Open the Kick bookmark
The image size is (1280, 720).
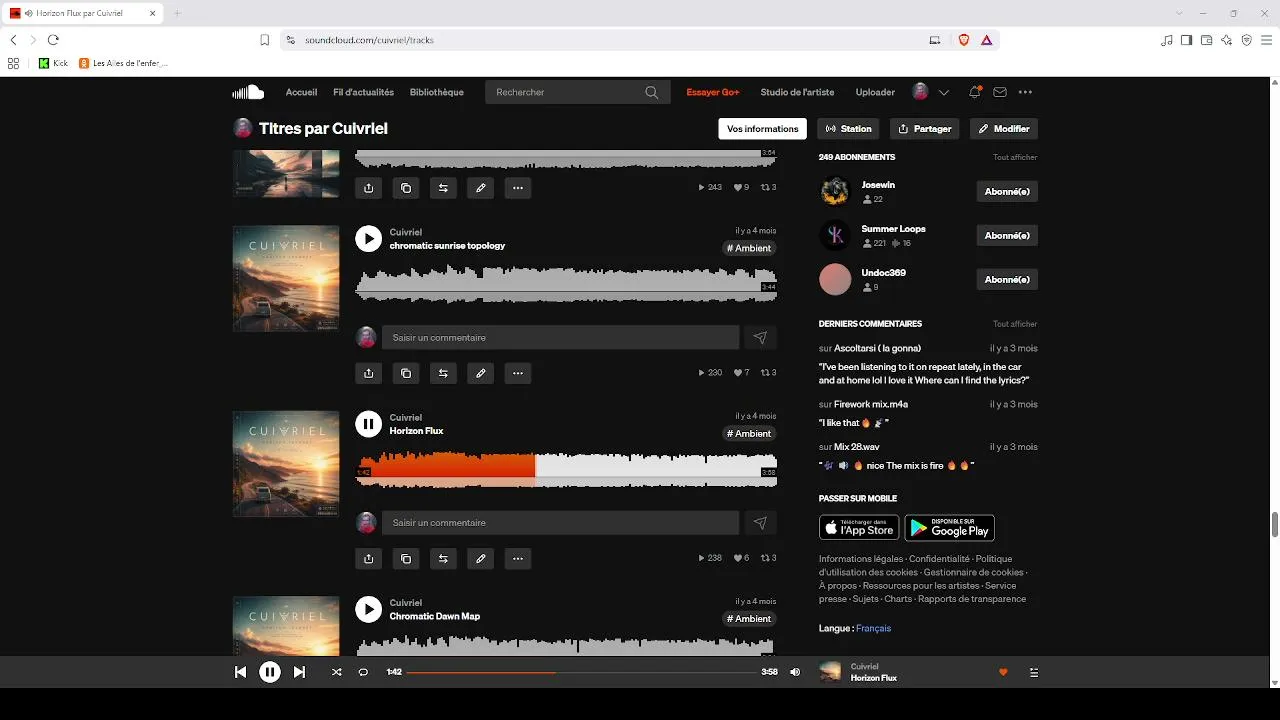coord(54,63)
